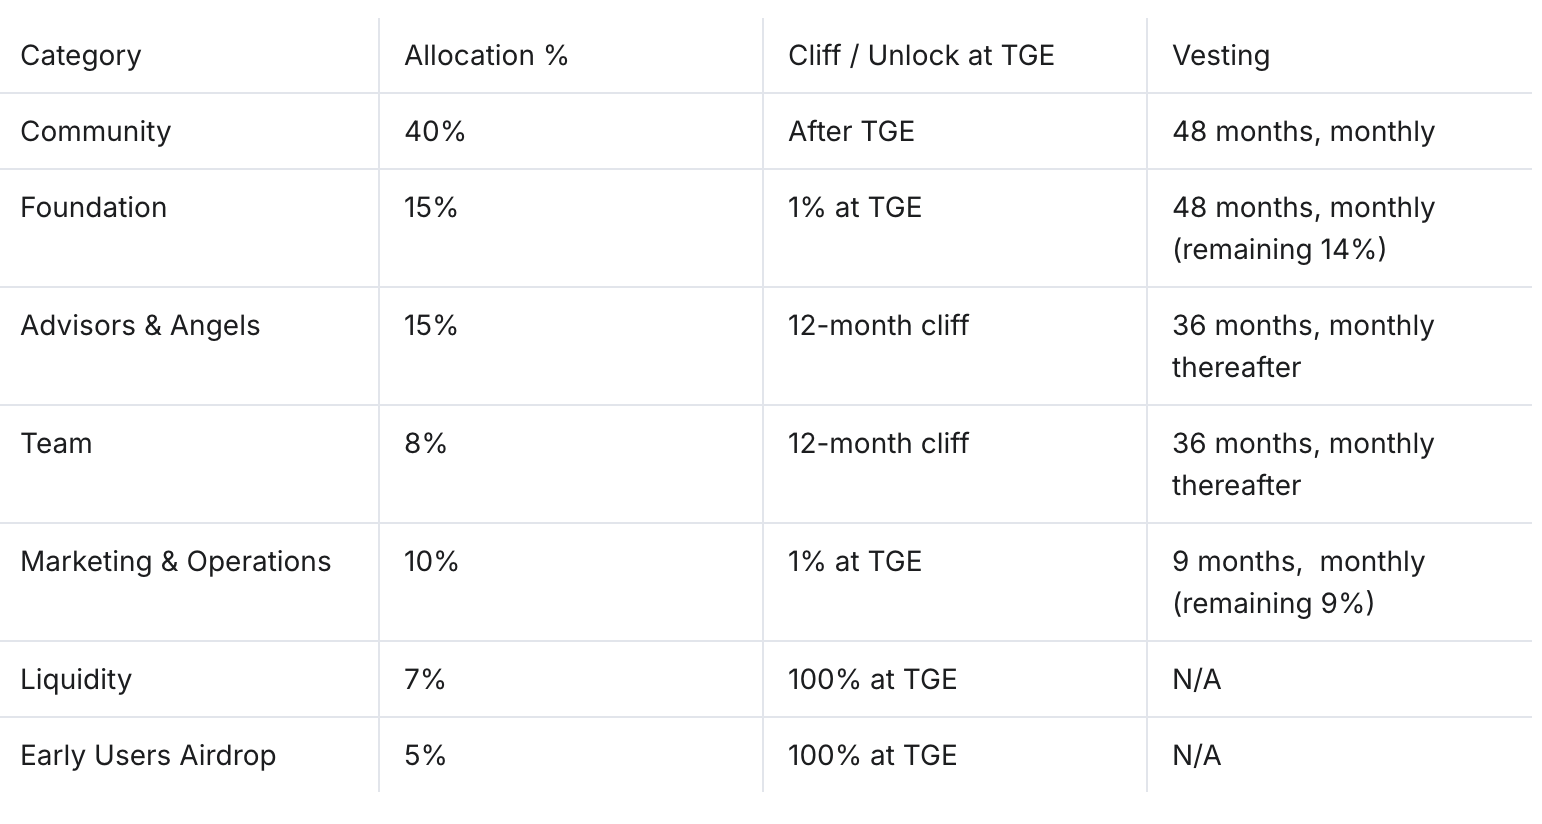This screenshot has width=1542, height=824.
Task: Select Foundation's vesting cell with remaining 14%
Action: [x=1303, y=228]
